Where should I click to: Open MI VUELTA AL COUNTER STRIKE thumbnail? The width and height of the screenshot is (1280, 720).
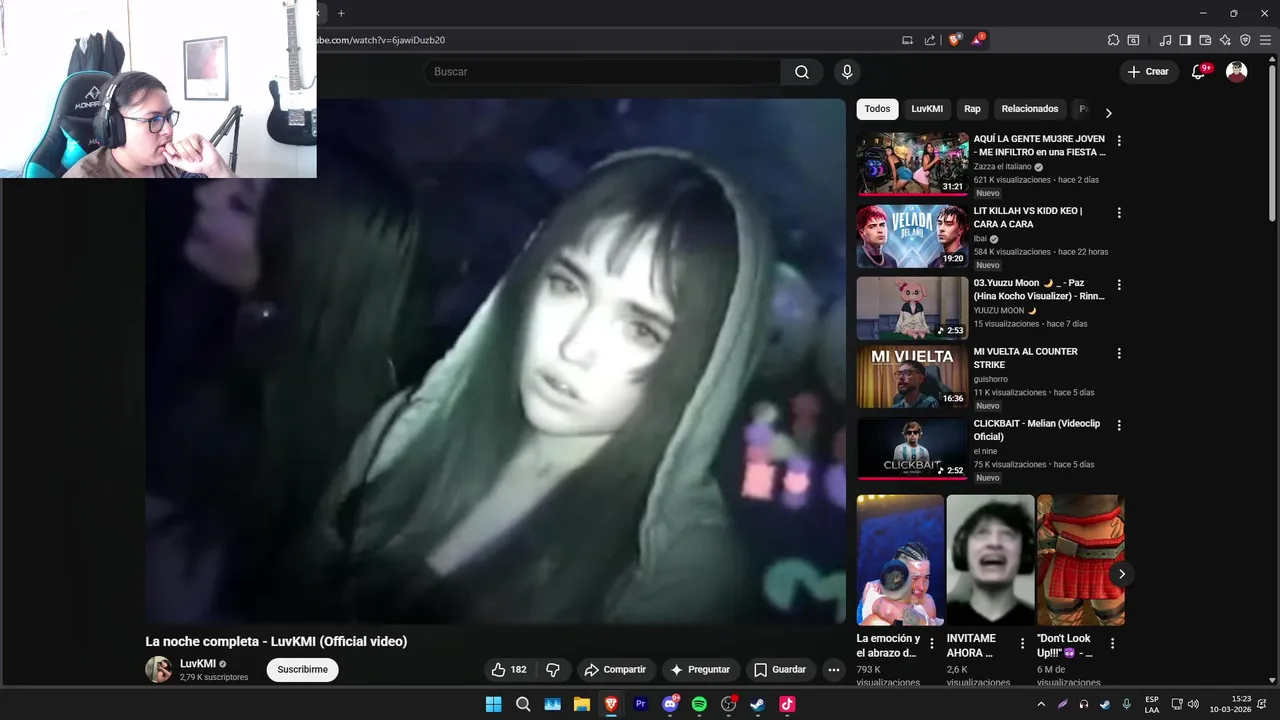[913, 376]
